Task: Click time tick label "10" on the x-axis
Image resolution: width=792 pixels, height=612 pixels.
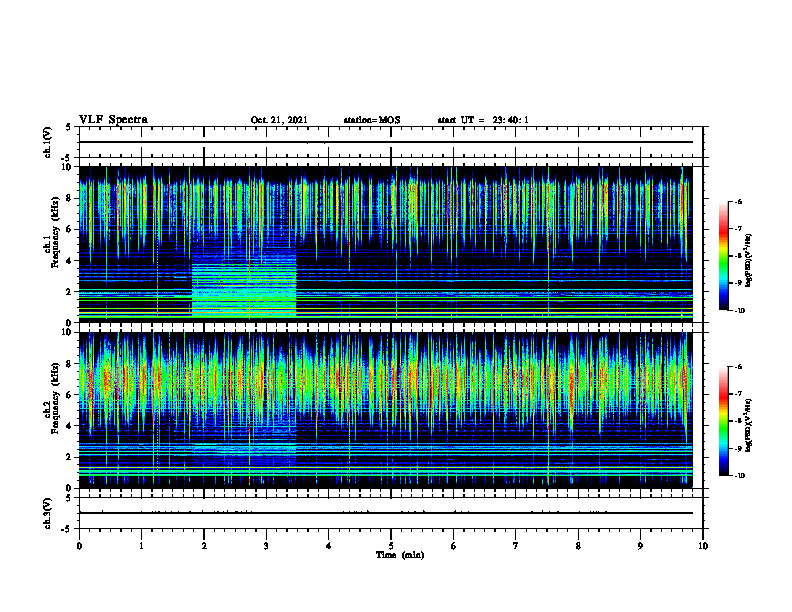Action: (x=703, y=546)
